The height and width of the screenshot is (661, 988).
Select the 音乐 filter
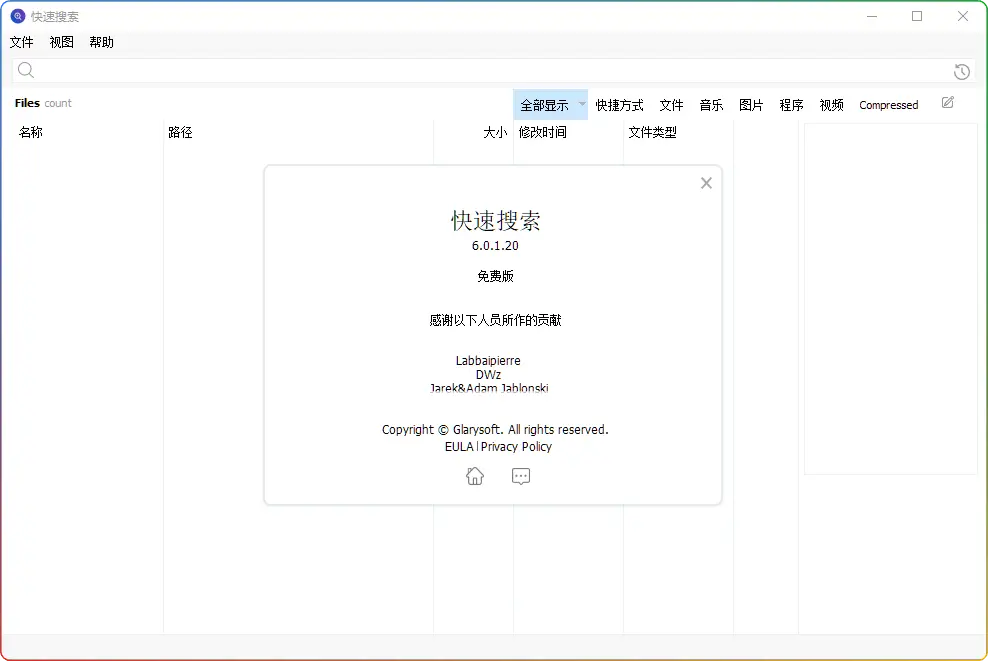[x=711, y=105]
